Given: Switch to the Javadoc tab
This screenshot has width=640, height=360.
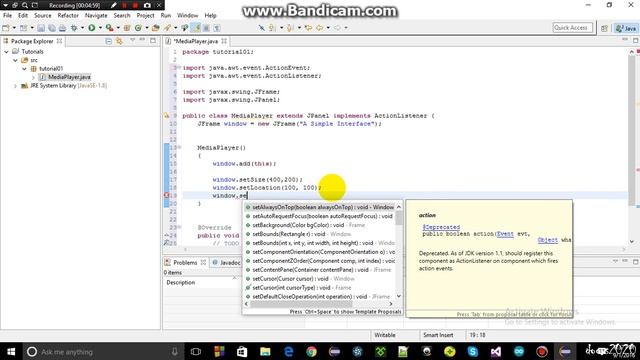Looking at the screenshot, I should (x=227, y=262).
